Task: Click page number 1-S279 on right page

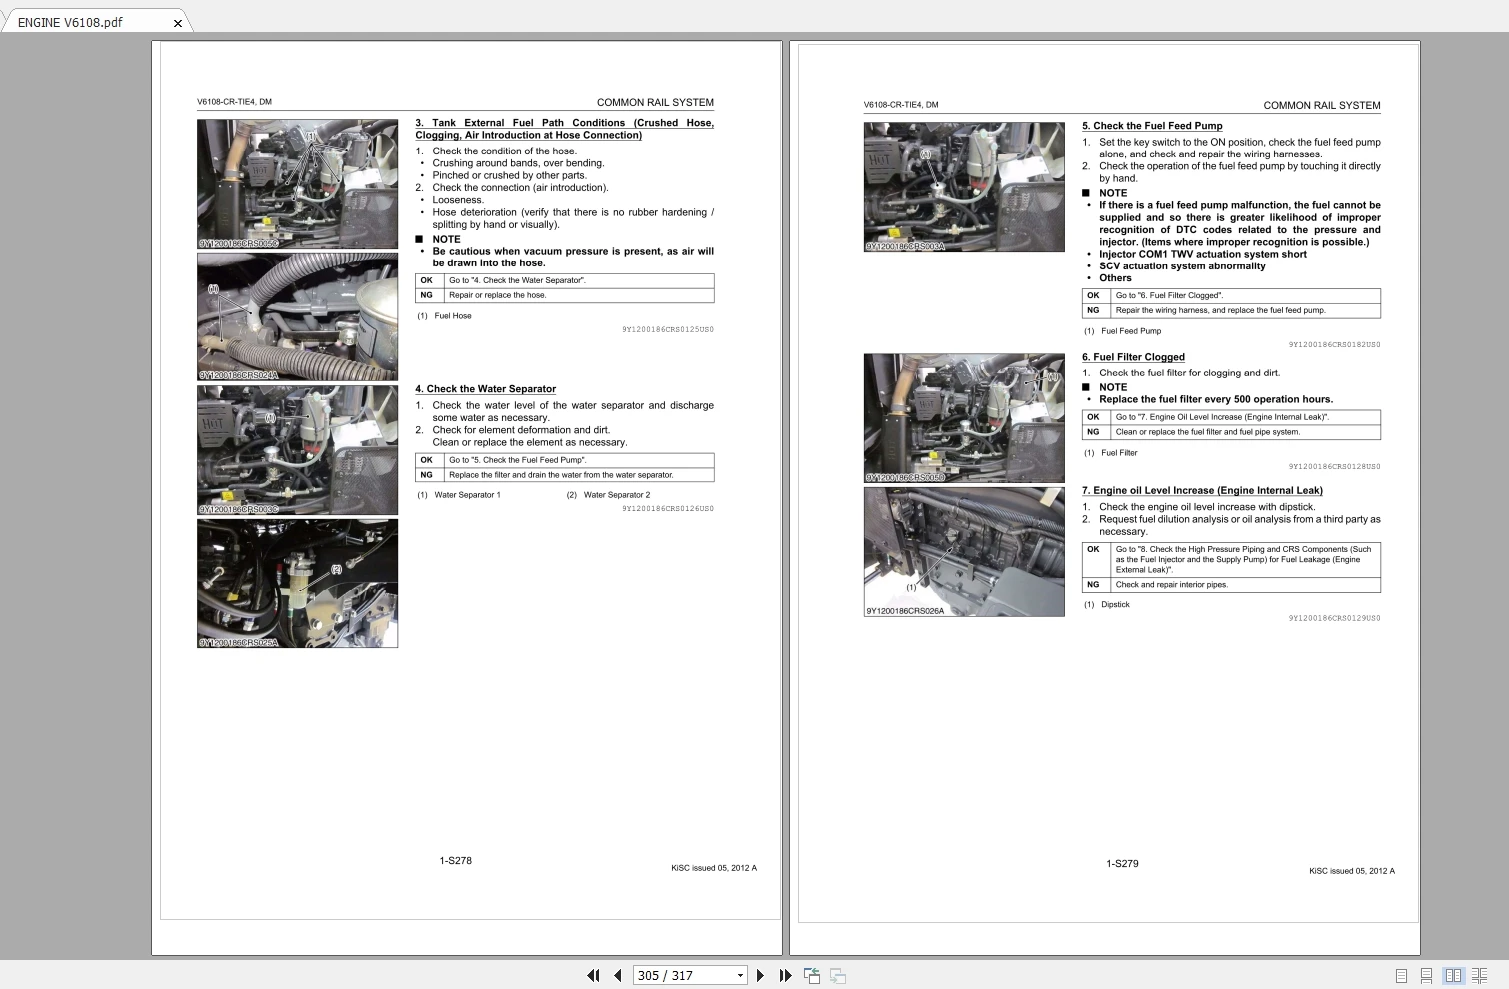Action: coord(1122,864)
